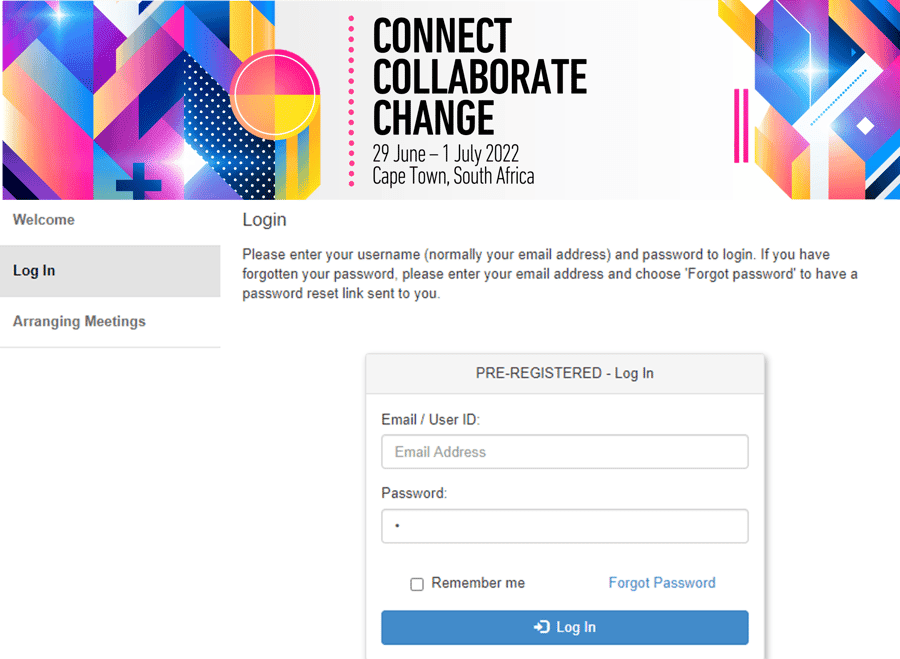Click the white diamond shape in banner
Viewport: 900px width, 659px height.
[866, 126]
